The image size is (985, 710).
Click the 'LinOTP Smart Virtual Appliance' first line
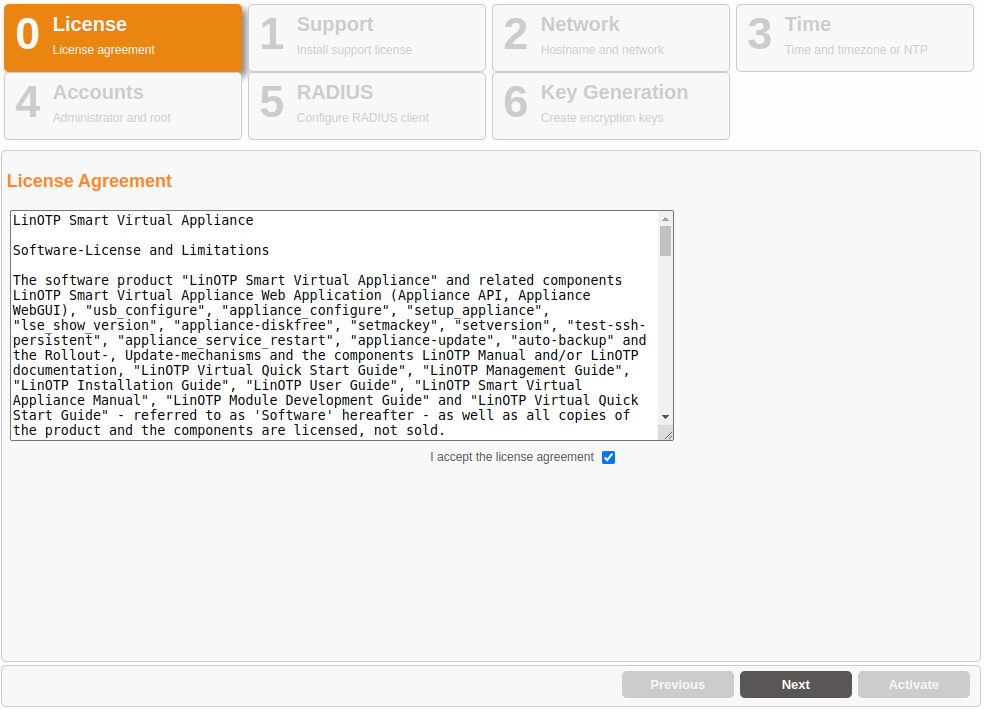point(133,220)
